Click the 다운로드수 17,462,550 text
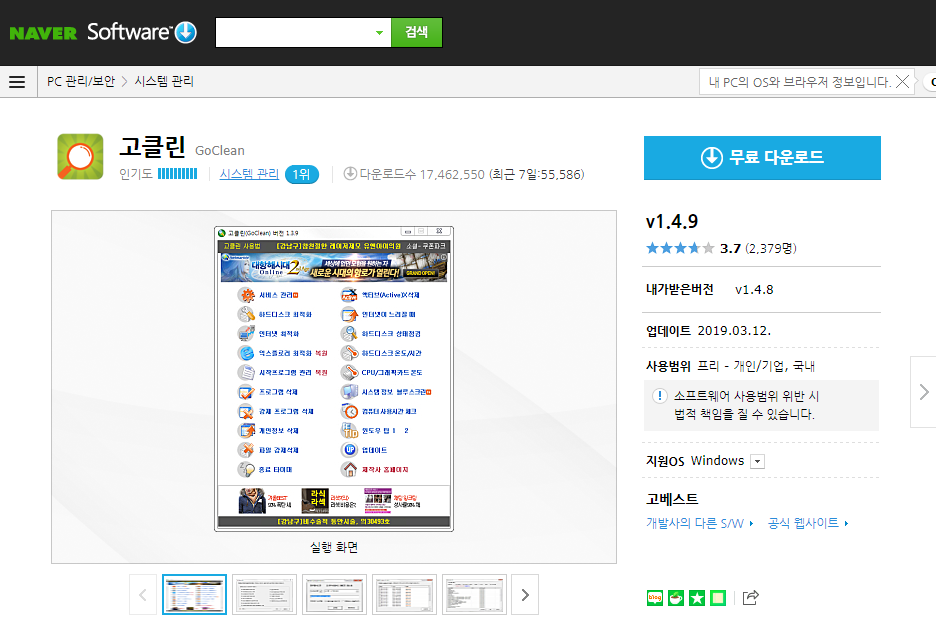This screenshot has width=936, height=642. pyautogui.click(x=422, y=174)
